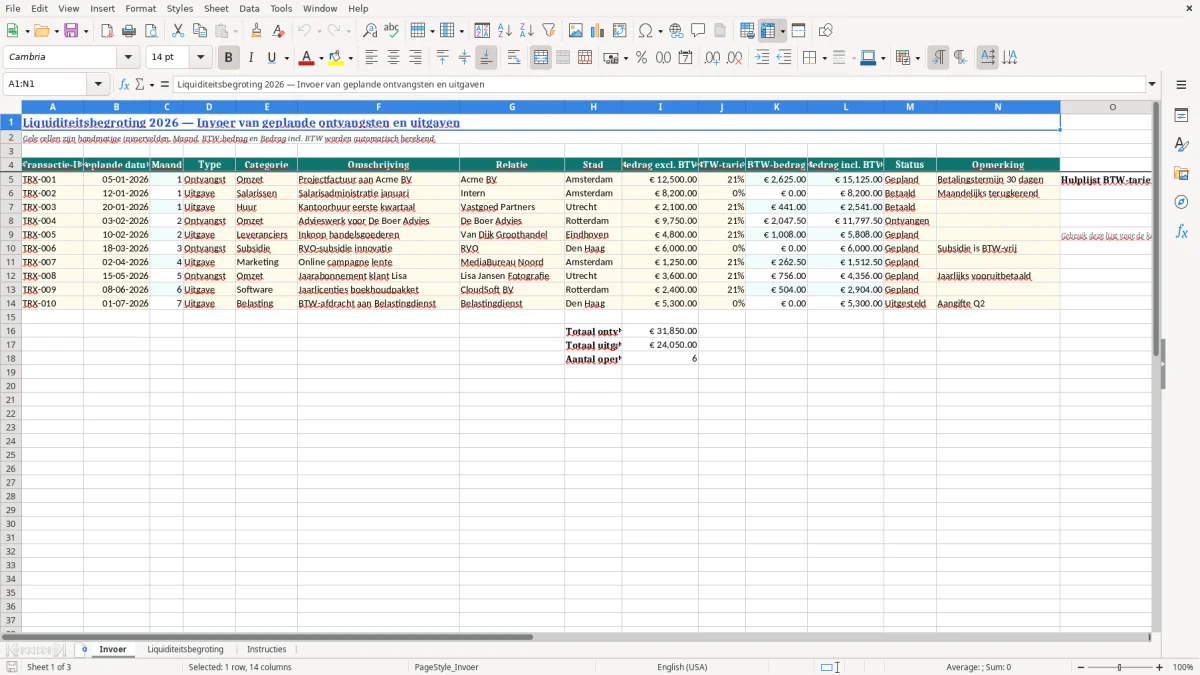Center text horizontally

point(393,58)
